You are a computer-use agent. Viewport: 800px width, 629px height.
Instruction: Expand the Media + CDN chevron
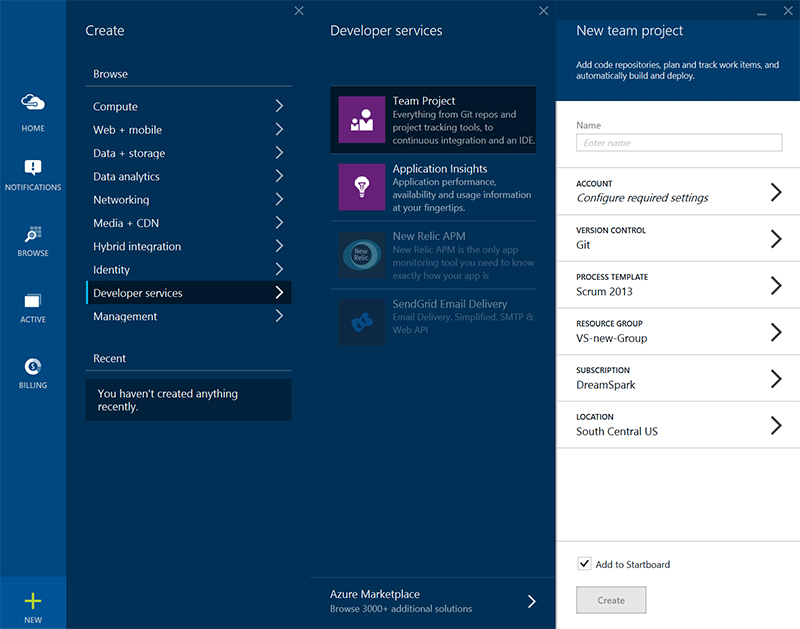279,222
